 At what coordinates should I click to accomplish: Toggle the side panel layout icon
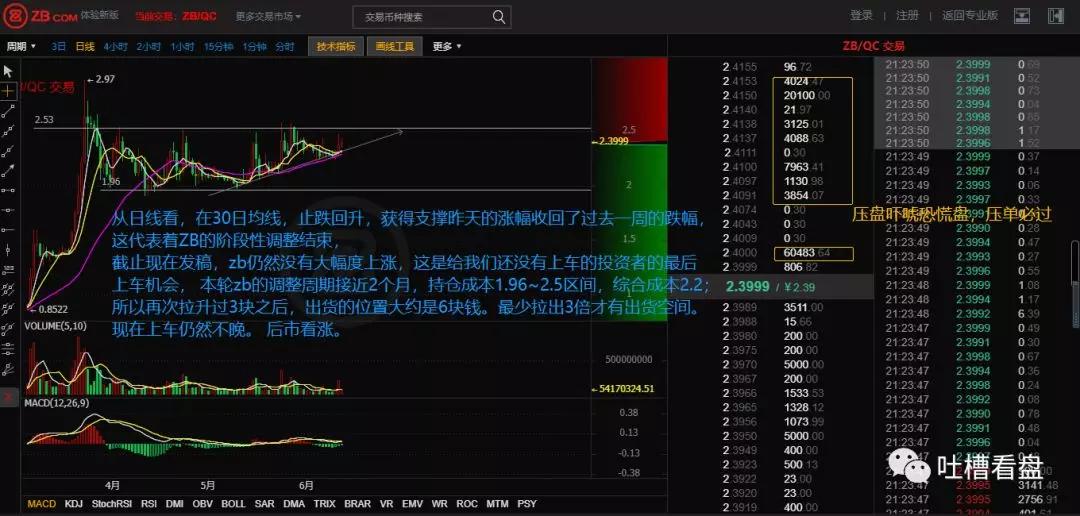(1055, 15)
